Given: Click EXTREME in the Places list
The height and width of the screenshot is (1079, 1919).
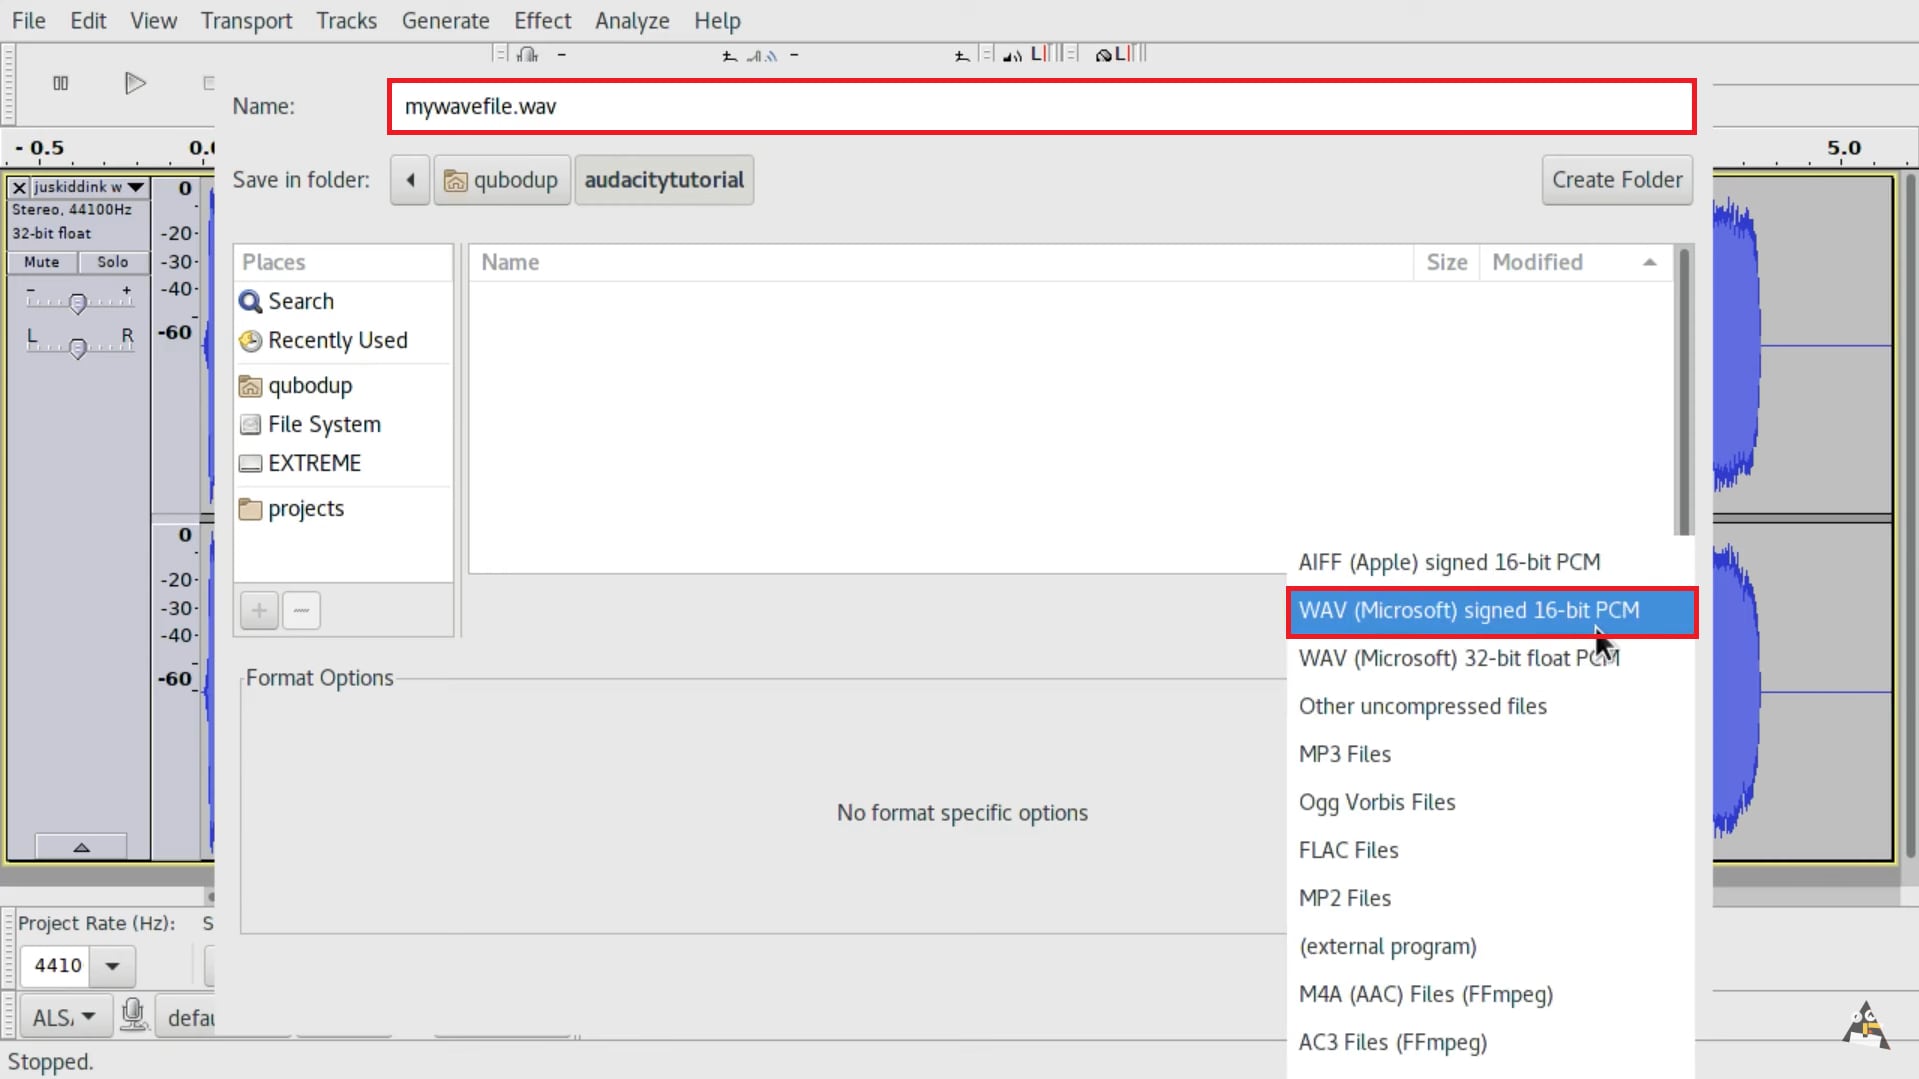Looking at the screenshot, I should coord(343,464).
